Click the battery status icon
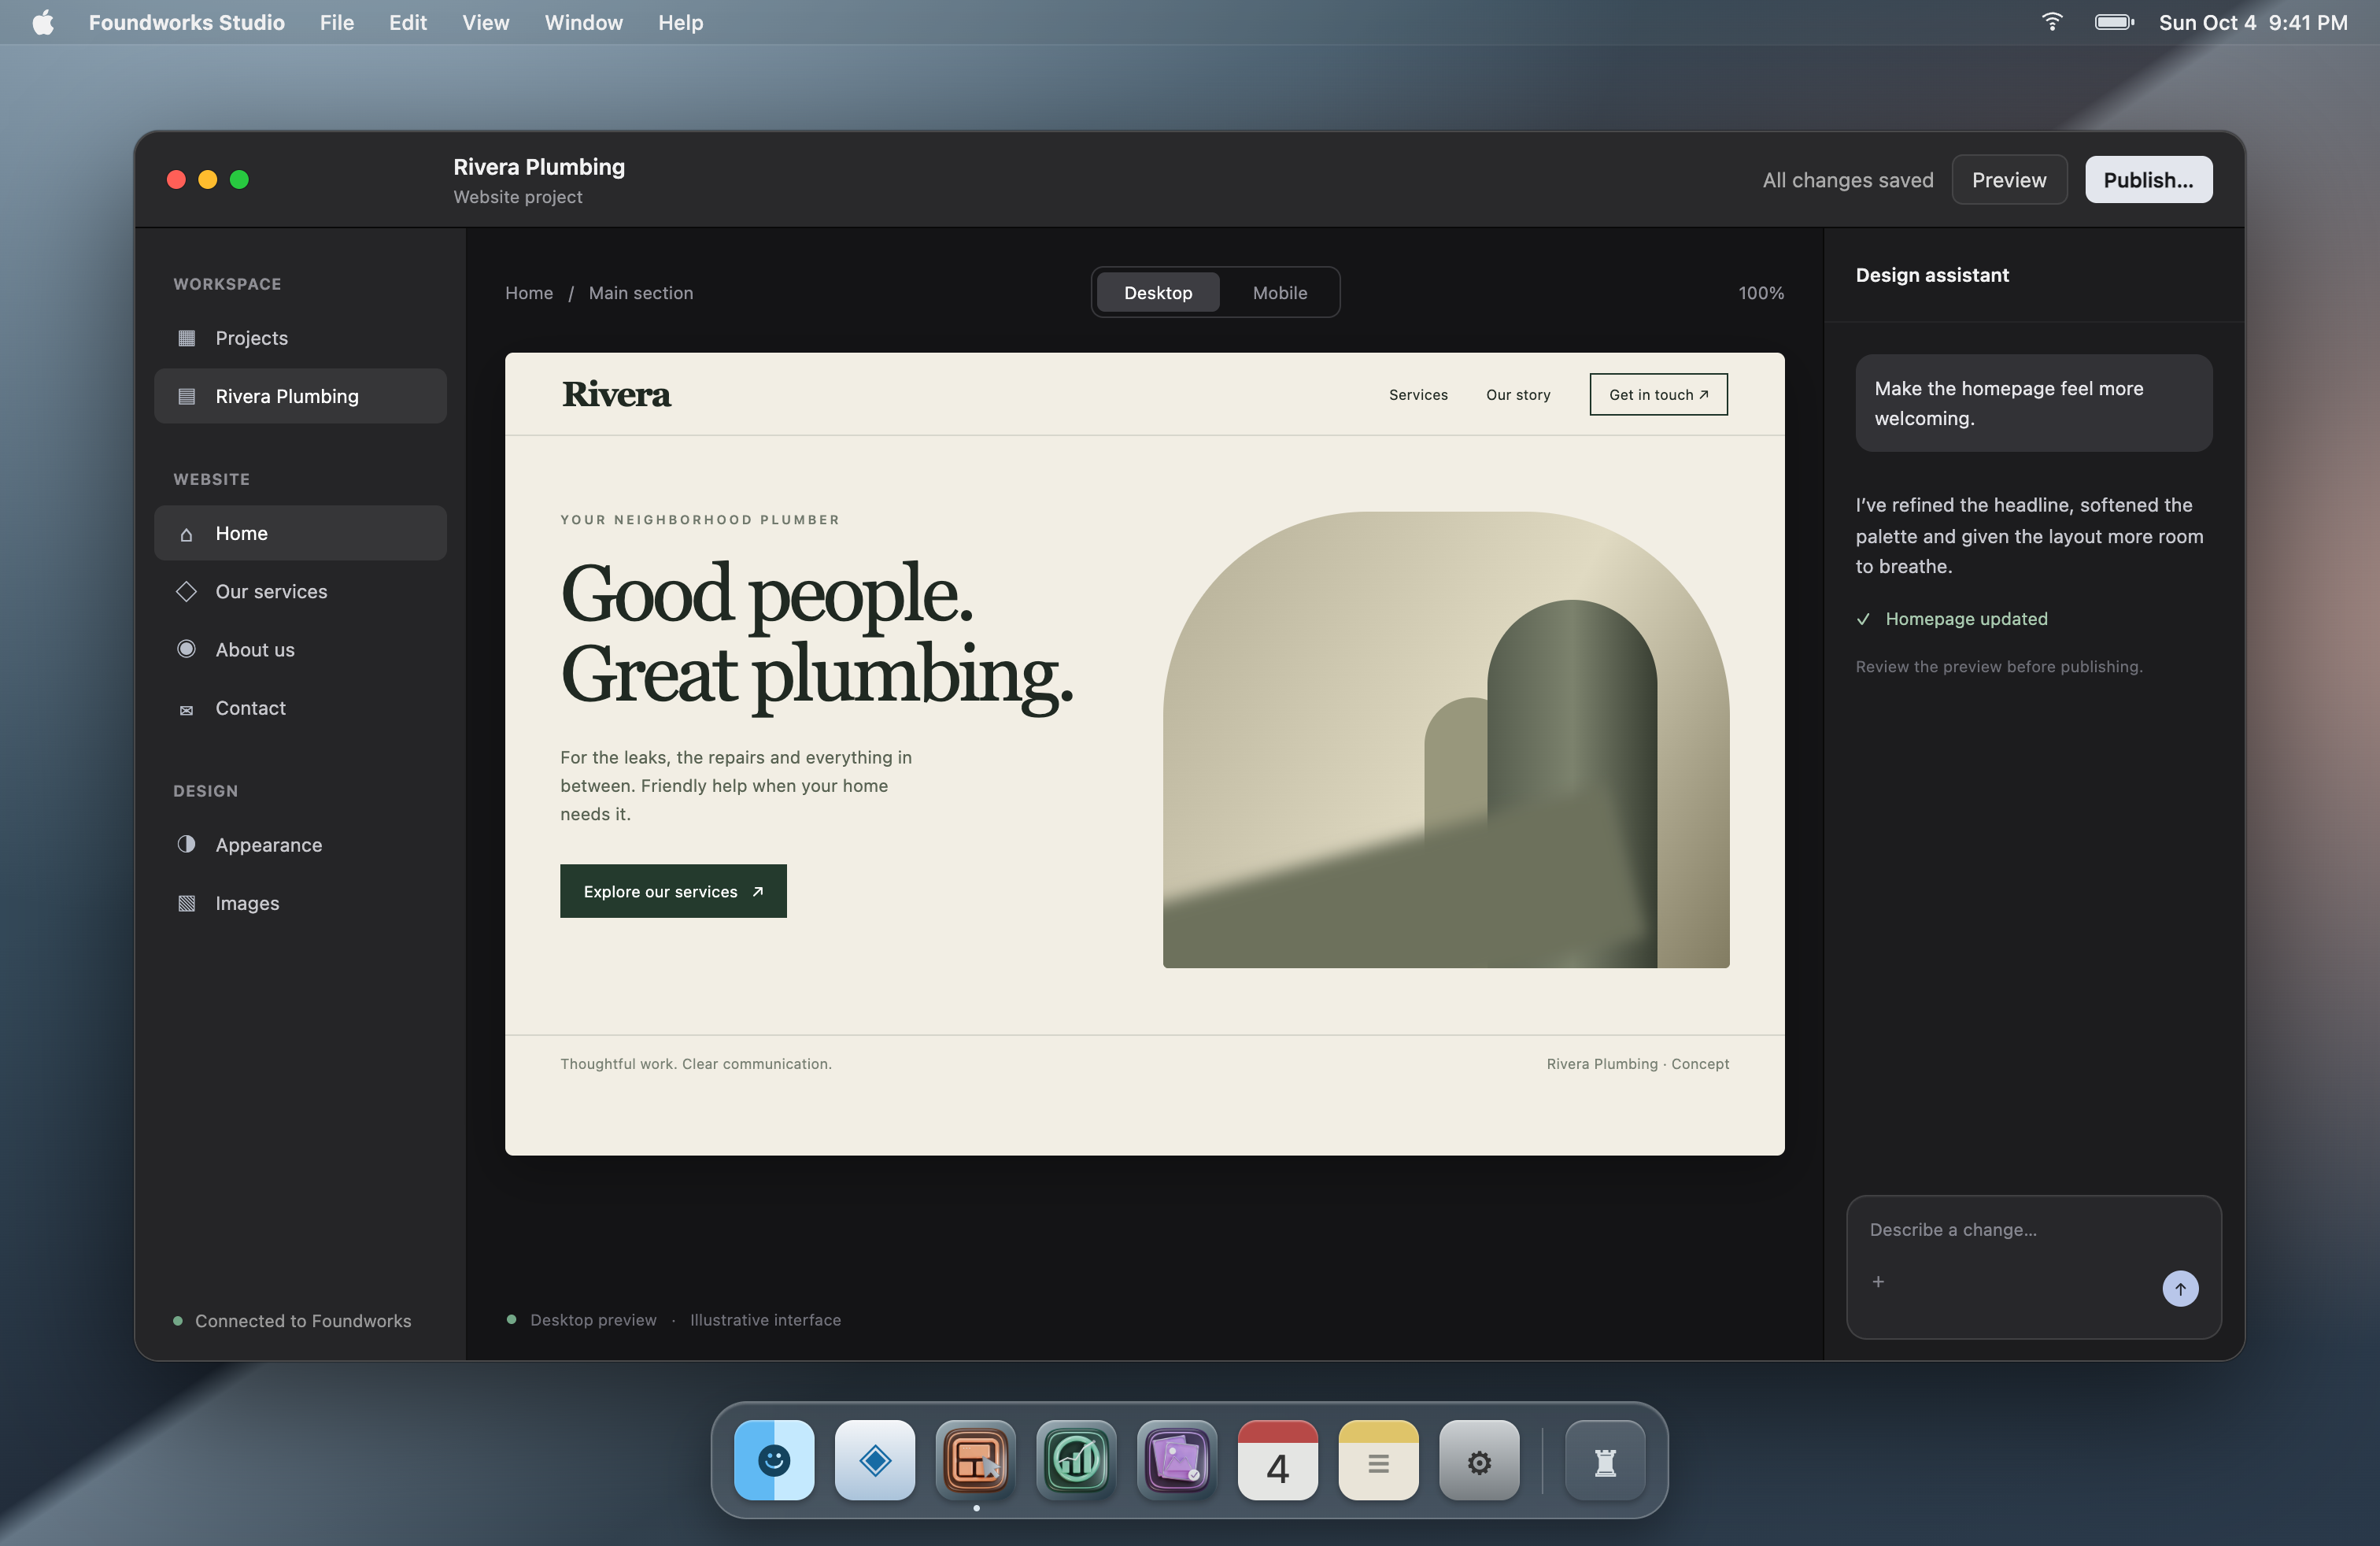2380x1546 pixels. point(2114,22)
